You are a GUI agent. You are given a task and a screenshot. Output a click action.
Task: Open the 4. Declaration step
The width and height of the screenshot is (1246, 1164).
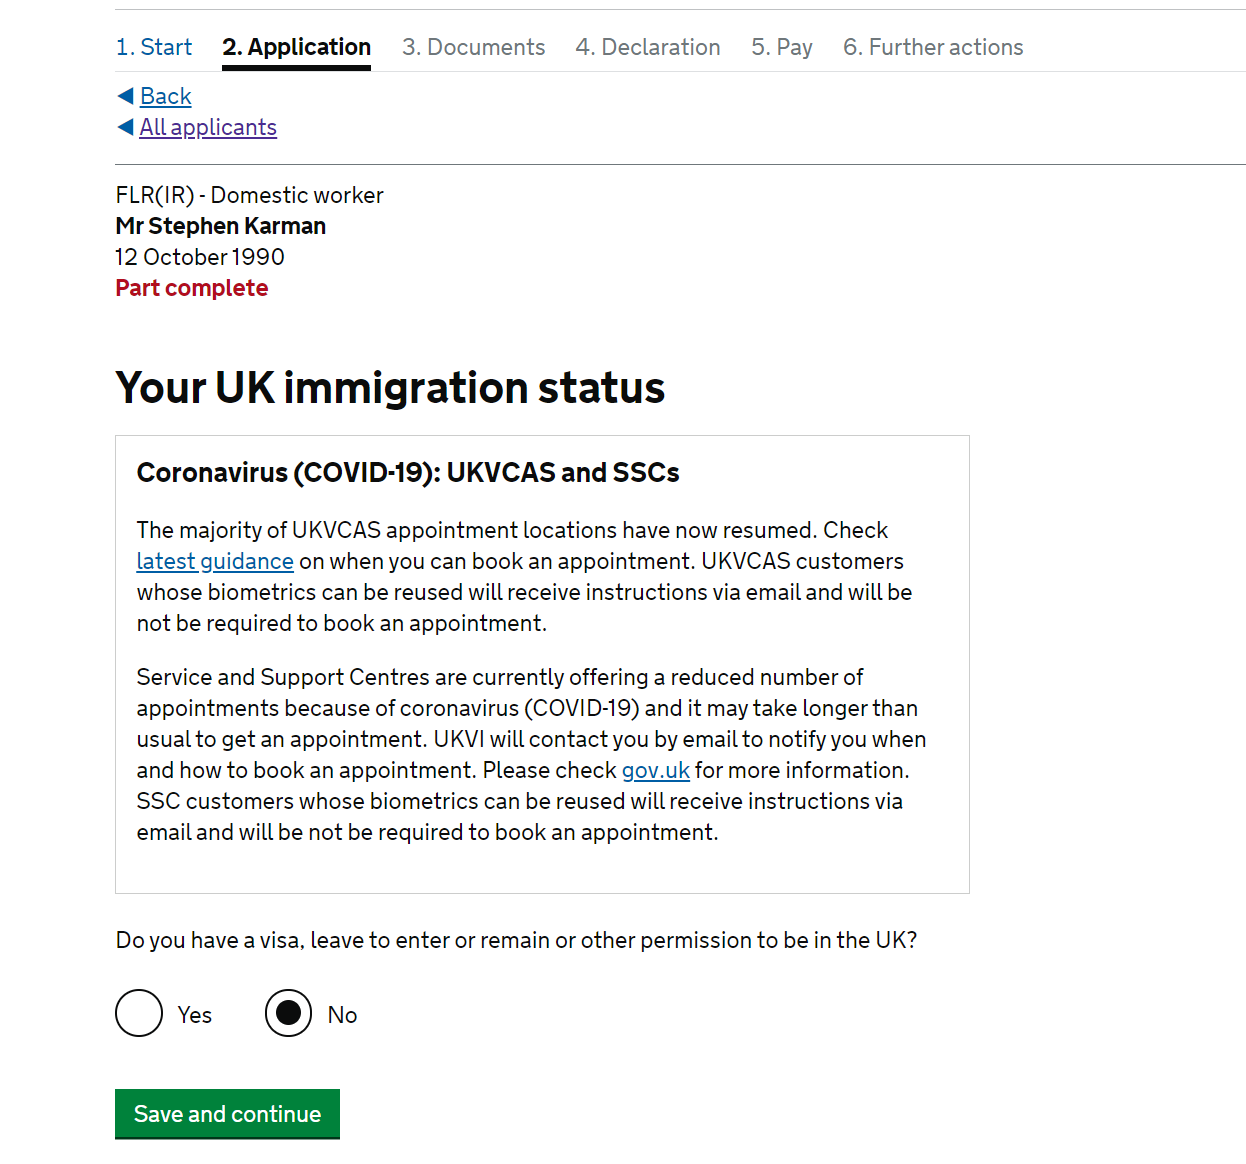(647, 47)
